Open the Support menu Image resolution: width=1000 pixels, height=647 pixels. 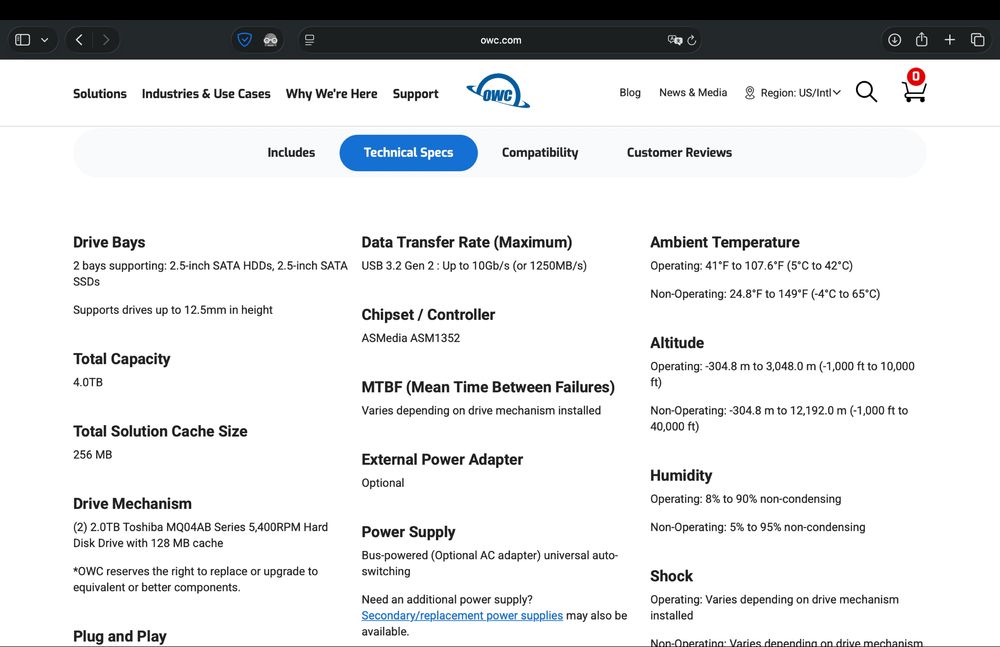click(x=415, y=94)
